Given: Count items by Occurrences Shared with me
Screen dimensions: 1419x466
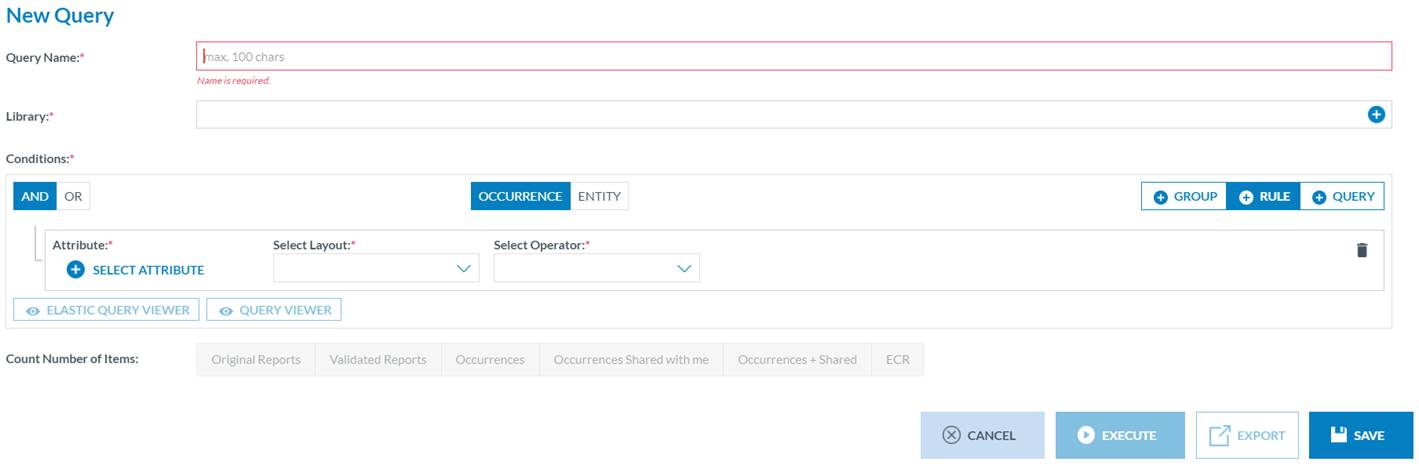Looking at the screenshot, I should pyautogui.click(x=631, y=360).
